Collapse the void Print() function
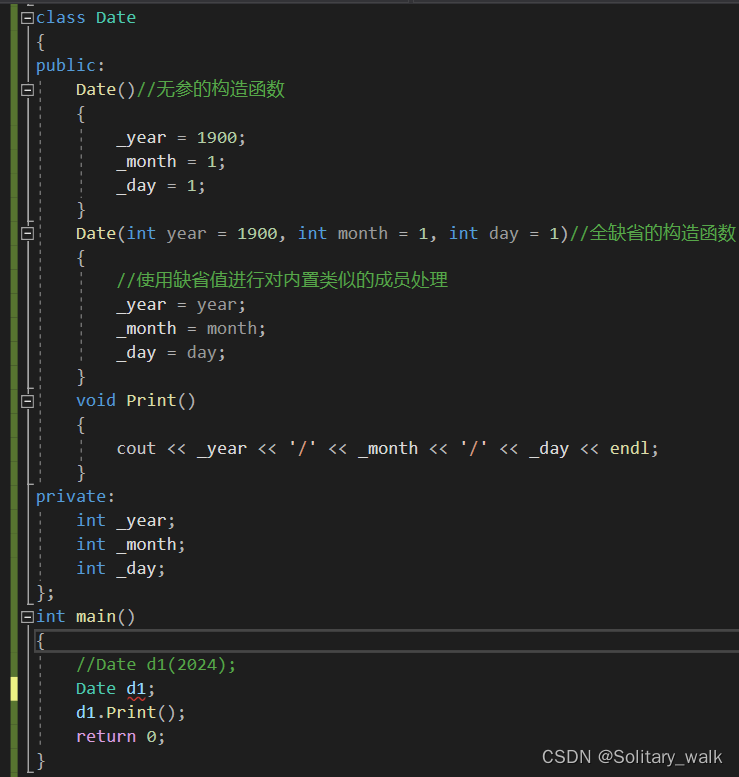 point(27,401)
